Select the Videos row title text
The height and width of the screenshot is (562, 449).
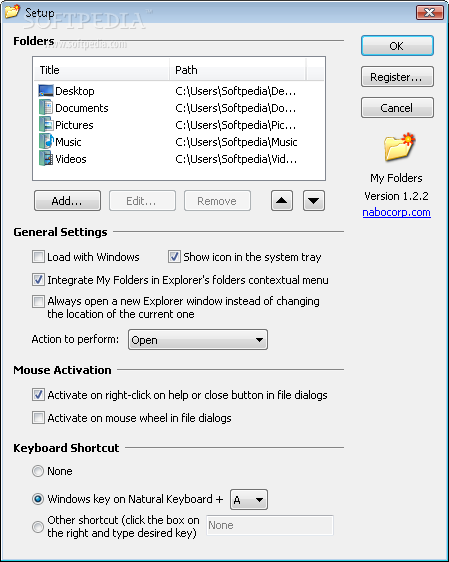tap(71, 159)
